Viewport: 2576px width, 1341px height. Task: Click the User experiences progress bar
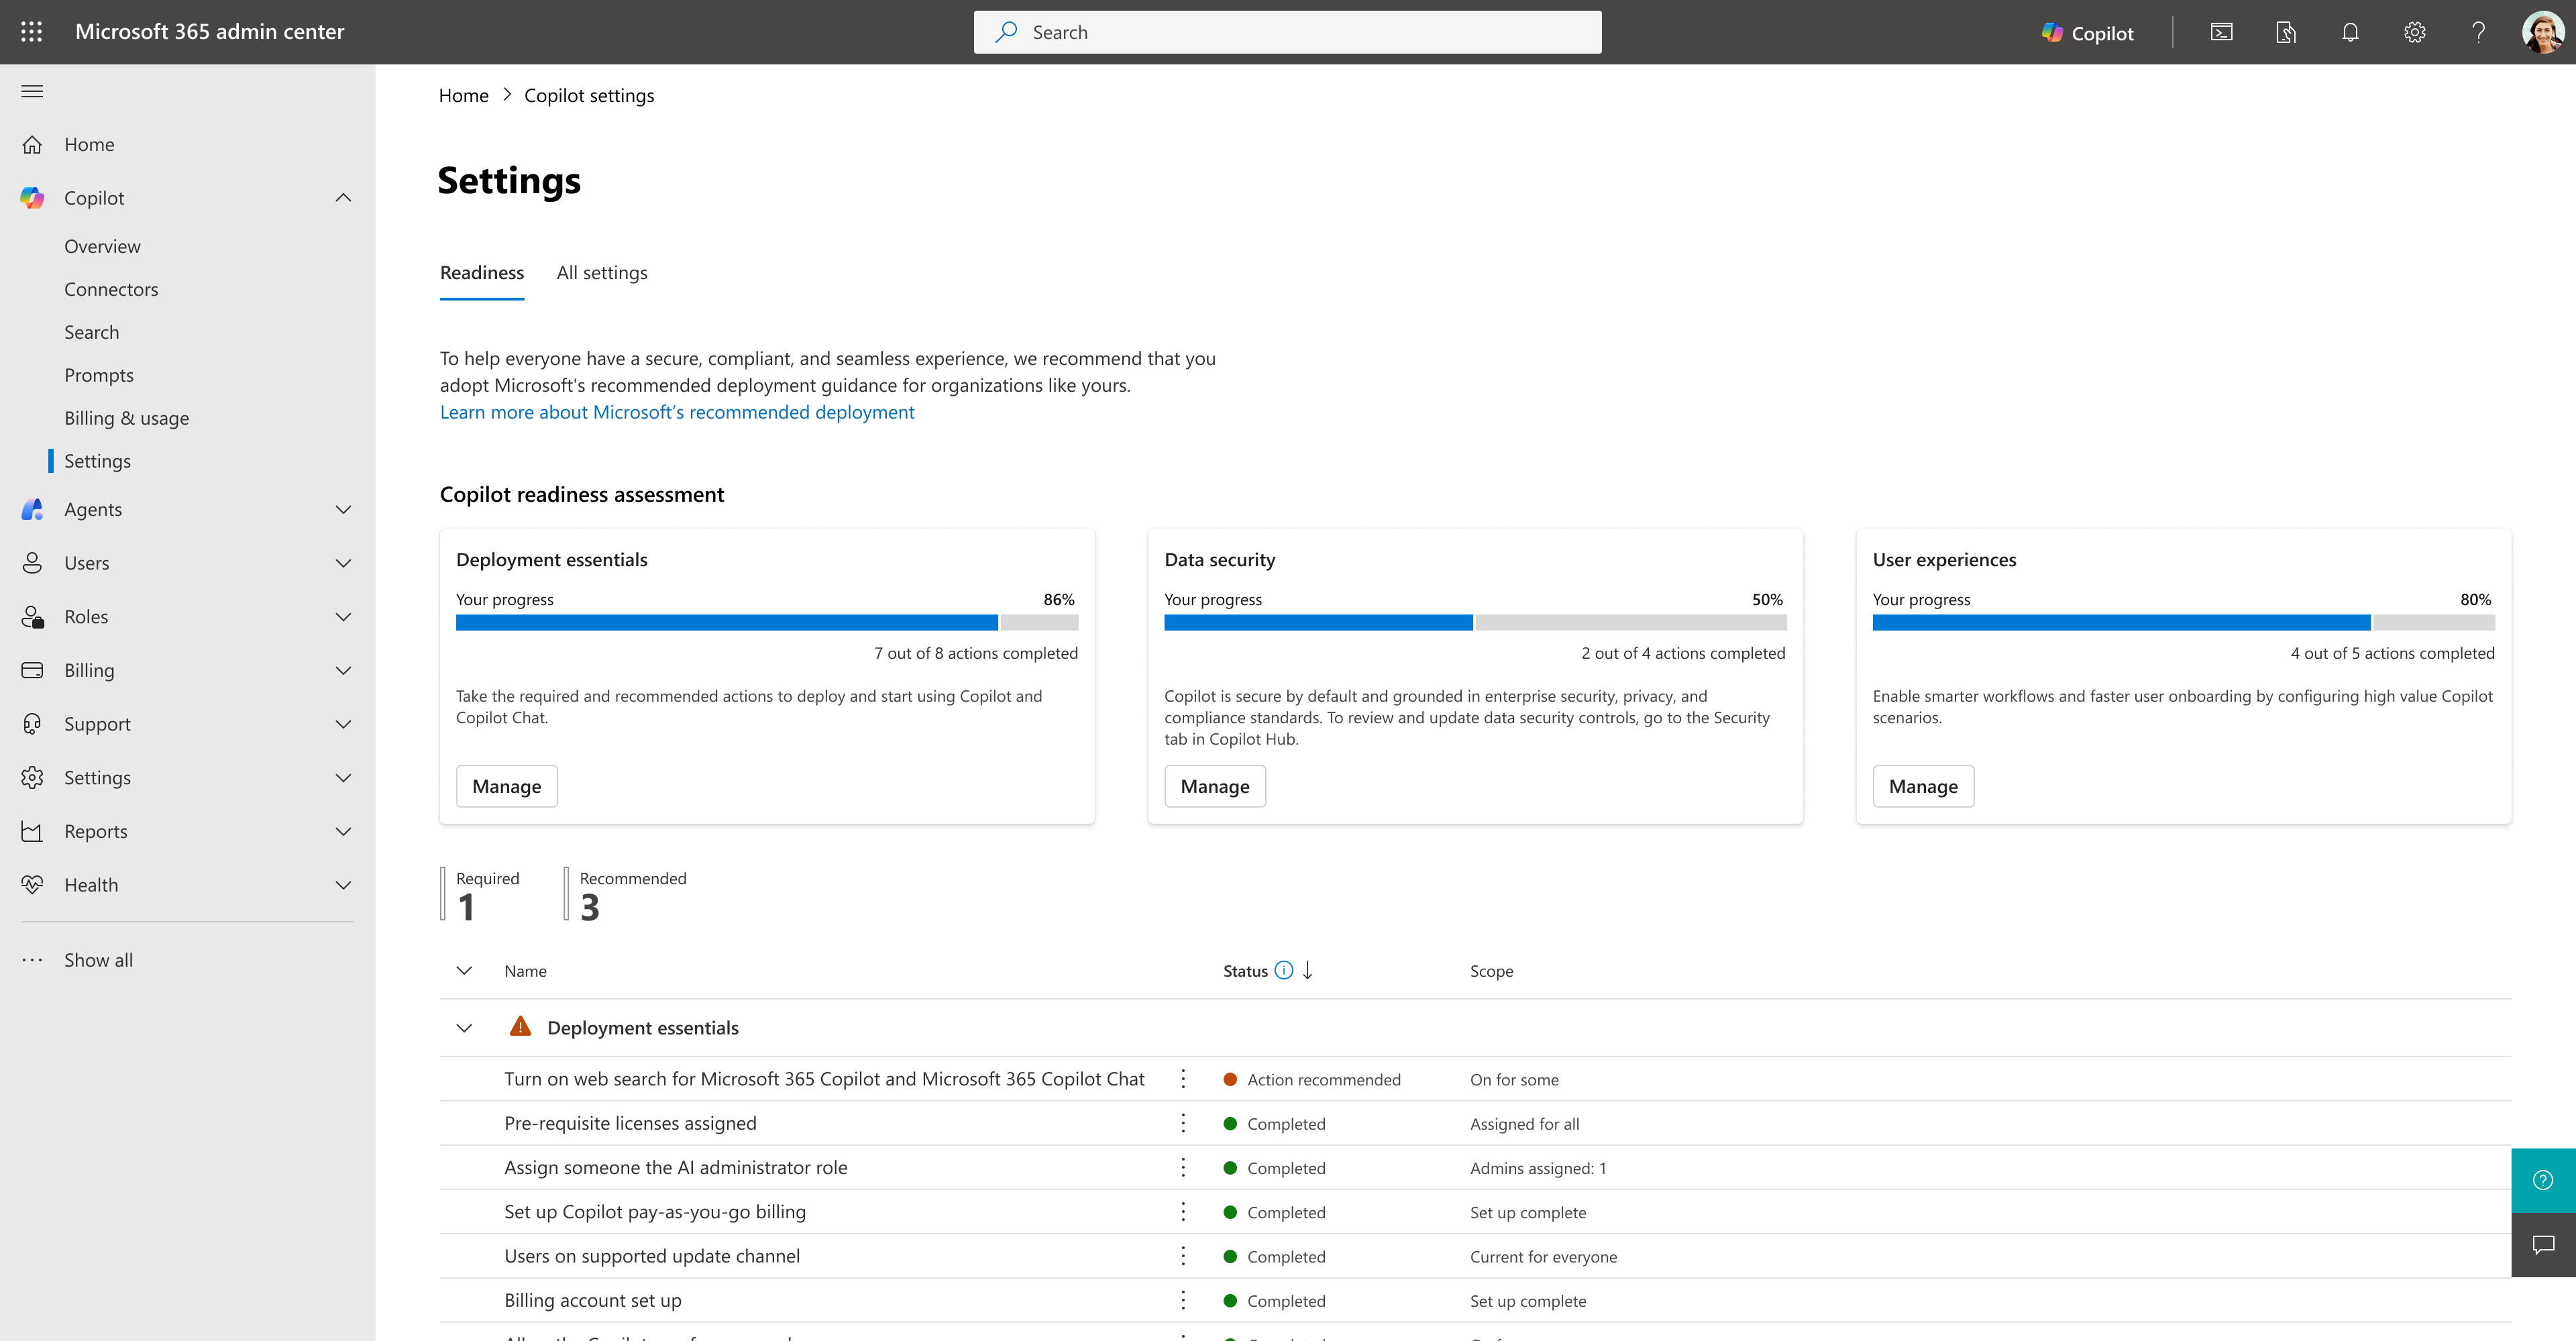(2184, 623)
